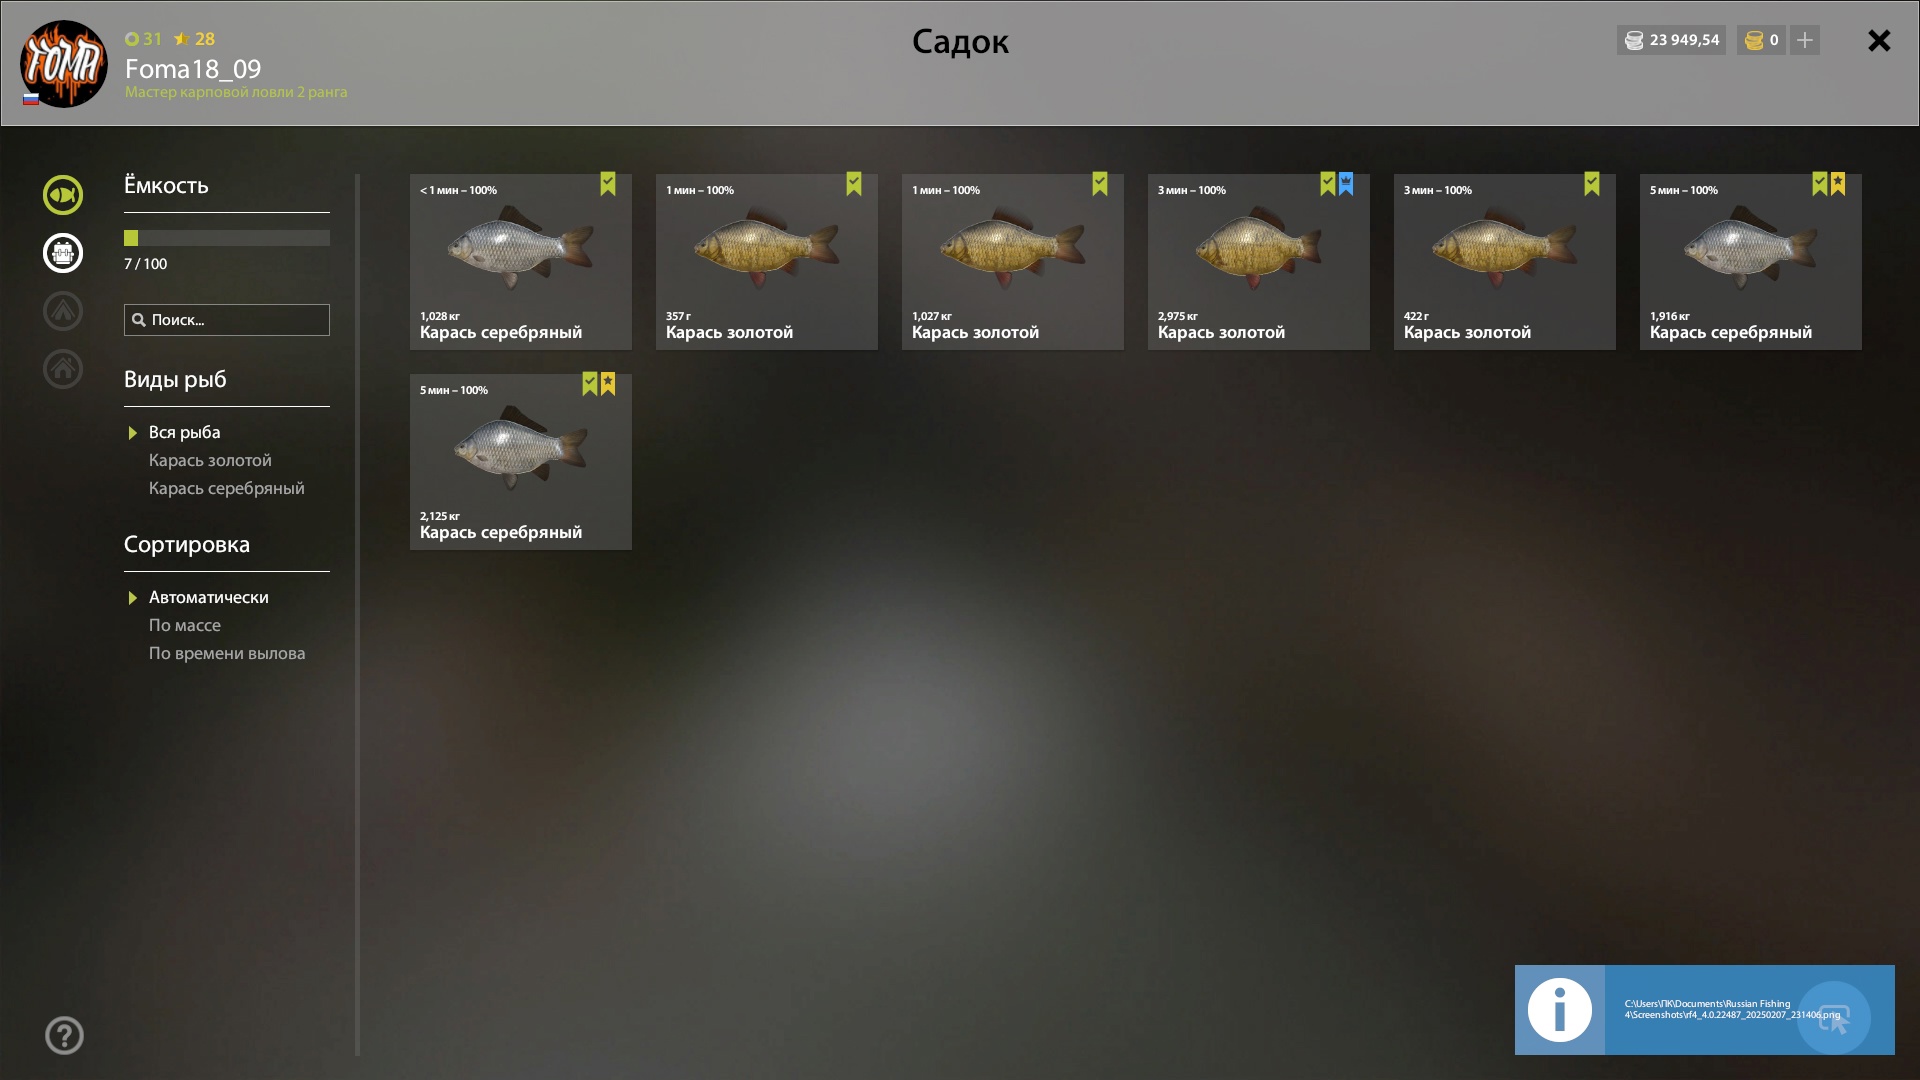Filter by Вся рыба

[184, 432]
